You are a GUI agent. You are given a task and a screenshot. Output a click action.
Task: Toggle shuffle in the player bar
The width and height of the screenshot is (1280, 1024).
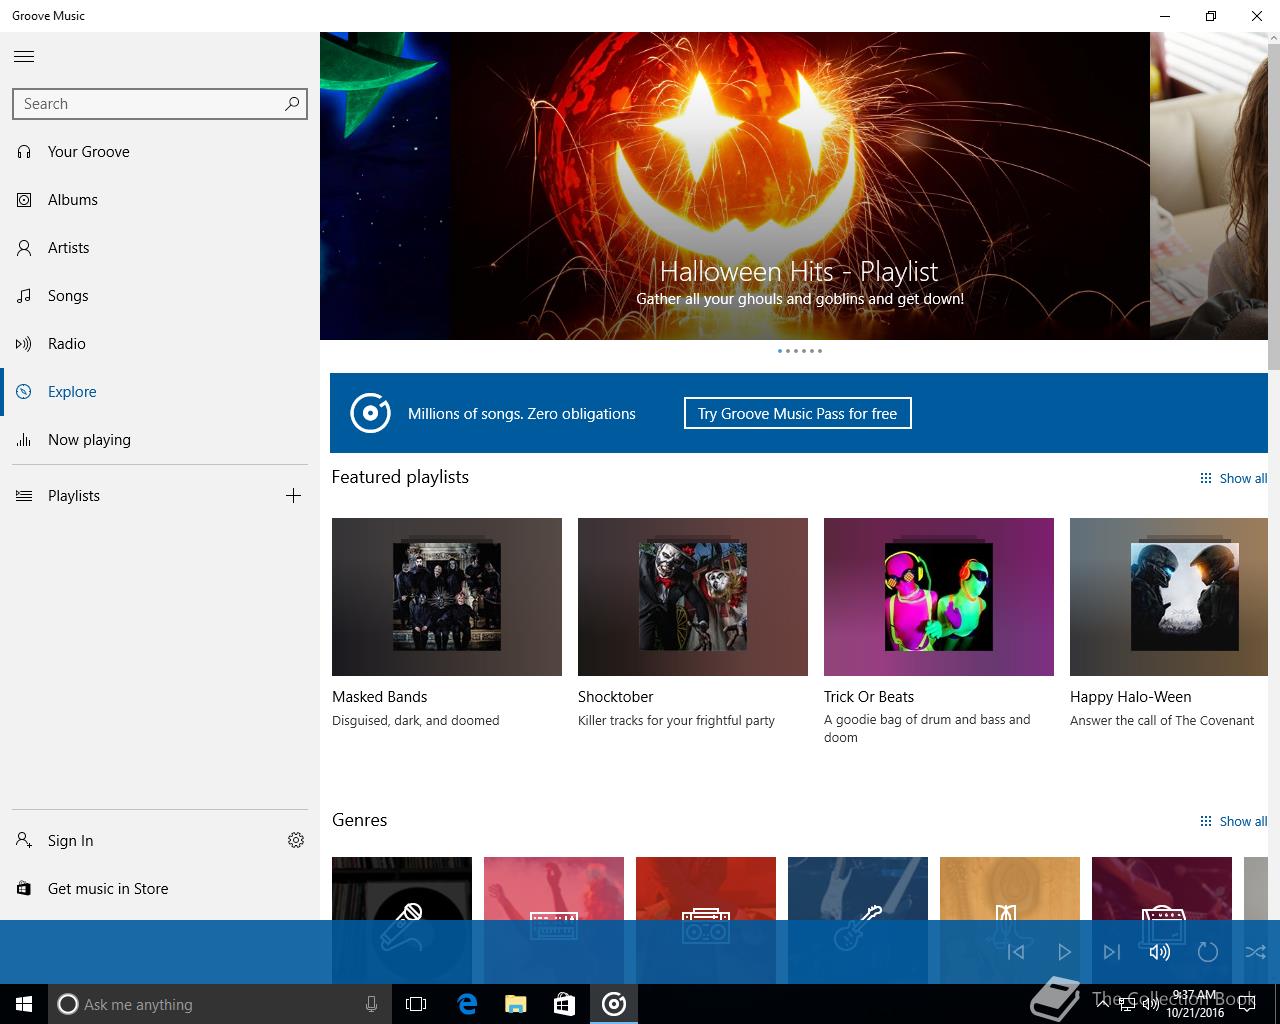1256,952
